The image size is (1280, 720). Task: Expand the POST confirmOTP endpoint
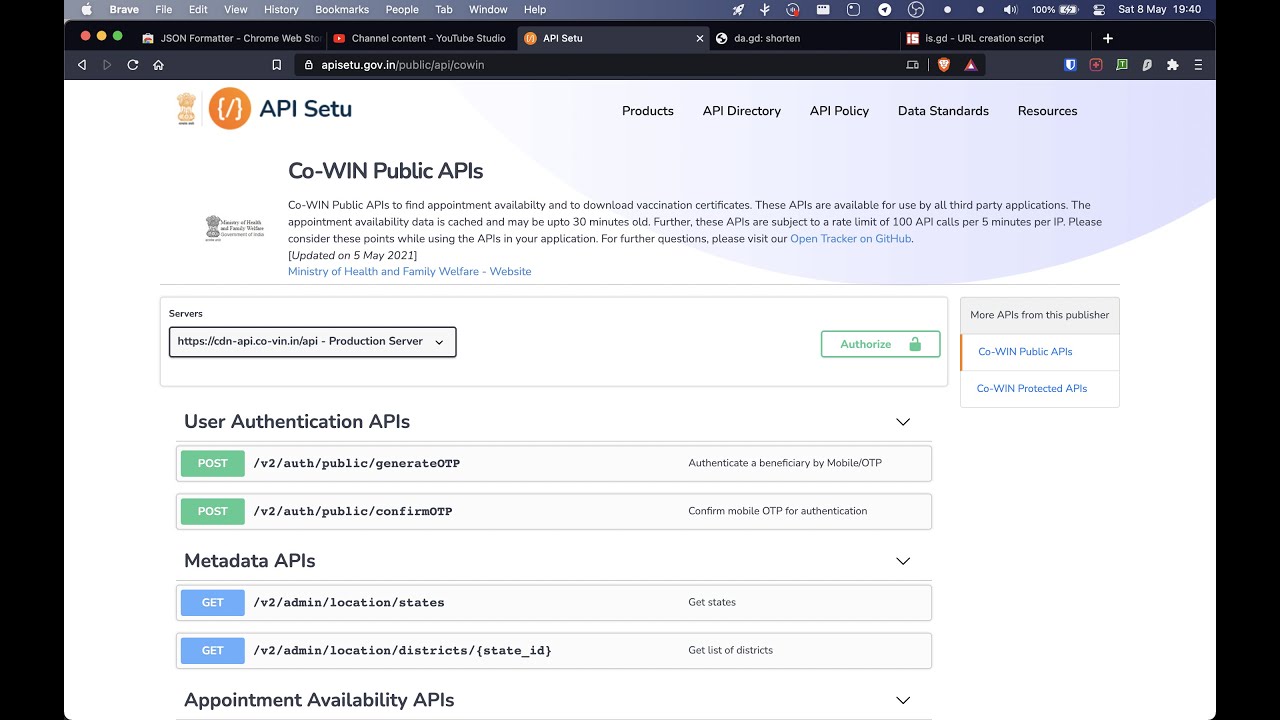(x=554, y=511)
